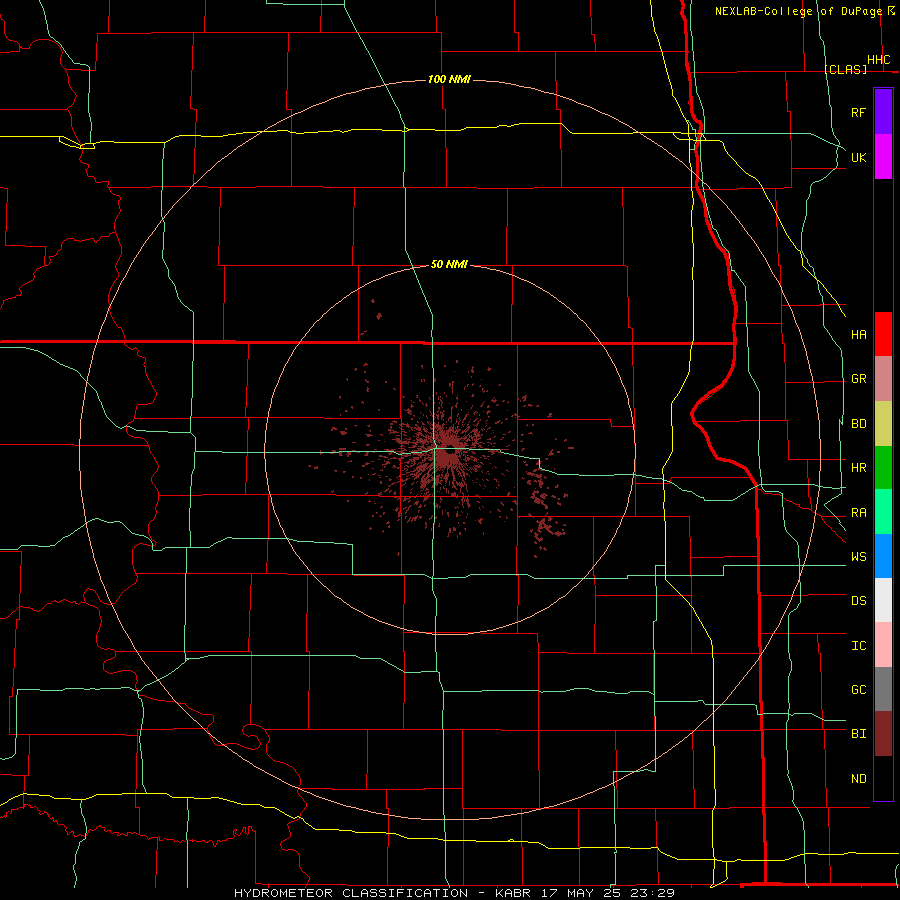Click the RF purple legend swatch

click(883, 112)
